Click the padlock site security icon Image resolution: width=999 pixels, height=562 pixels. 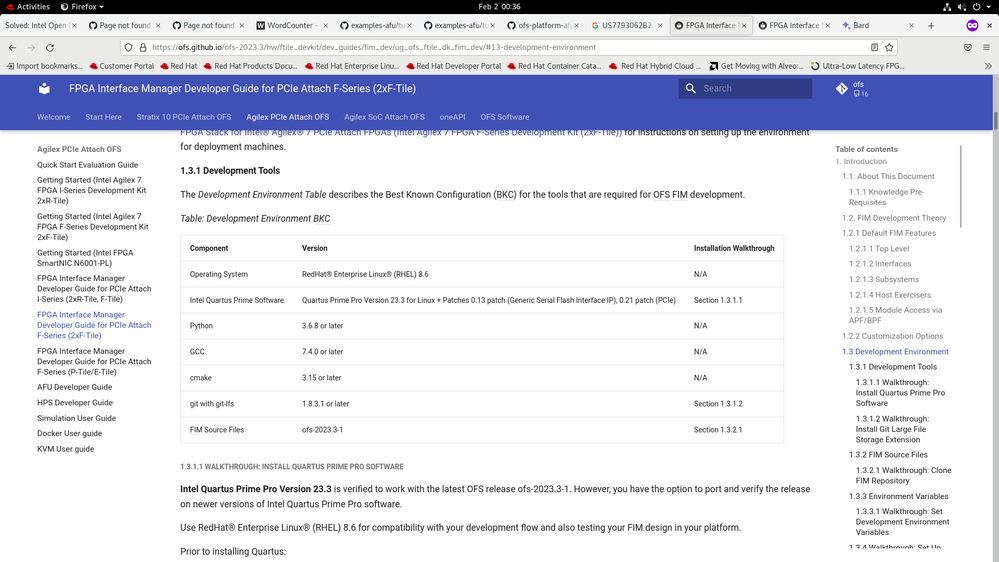pyautogui.click(x=143, y=47)
